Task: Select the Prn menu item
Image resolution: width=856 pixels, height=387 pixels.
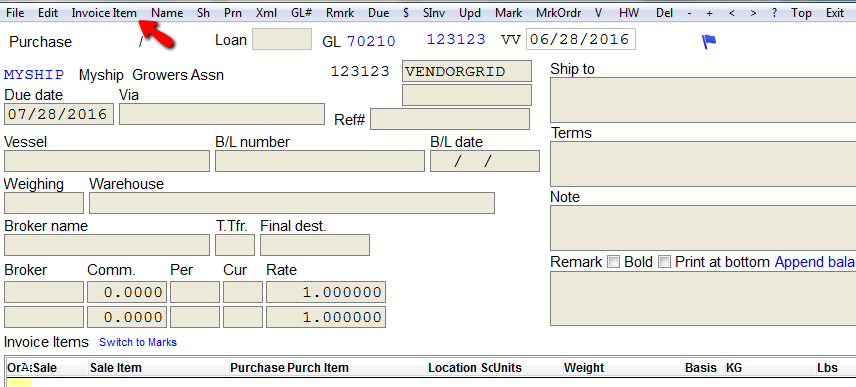Action: tap(233, 13)
